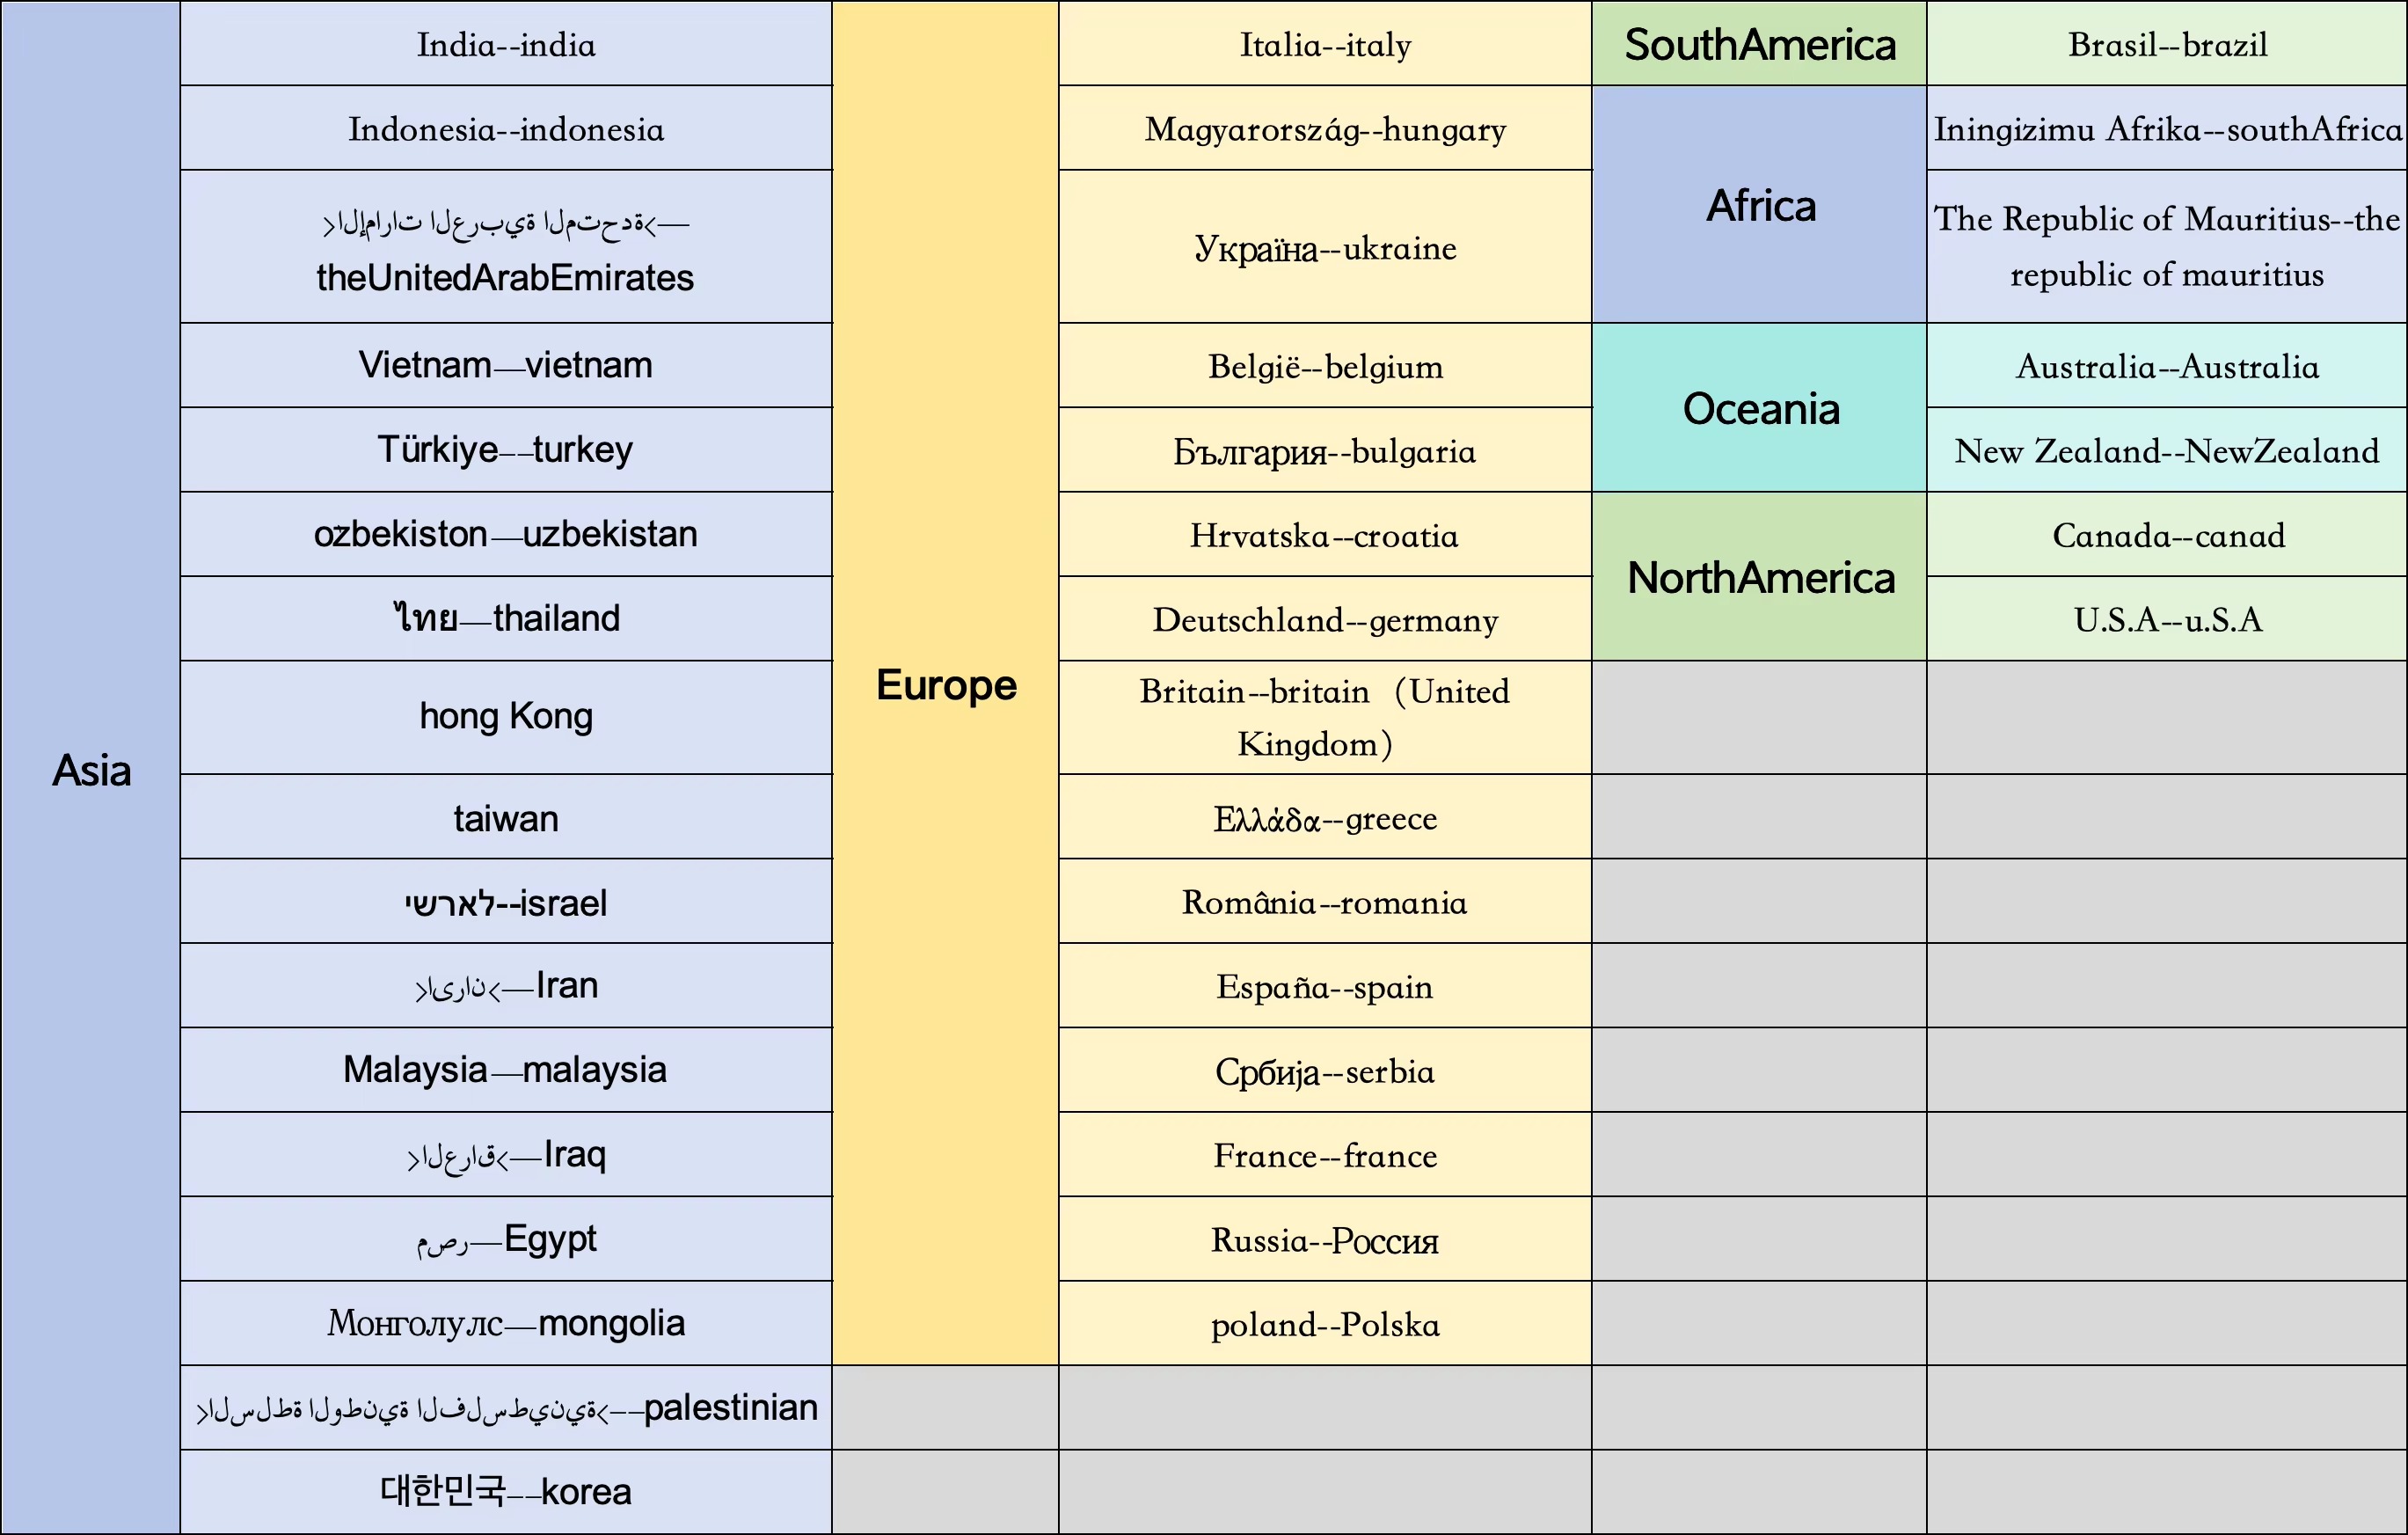Screen dimensions: 2408x1535
Task: Click the Italia--italy cell
Action: pos(1325,45)
